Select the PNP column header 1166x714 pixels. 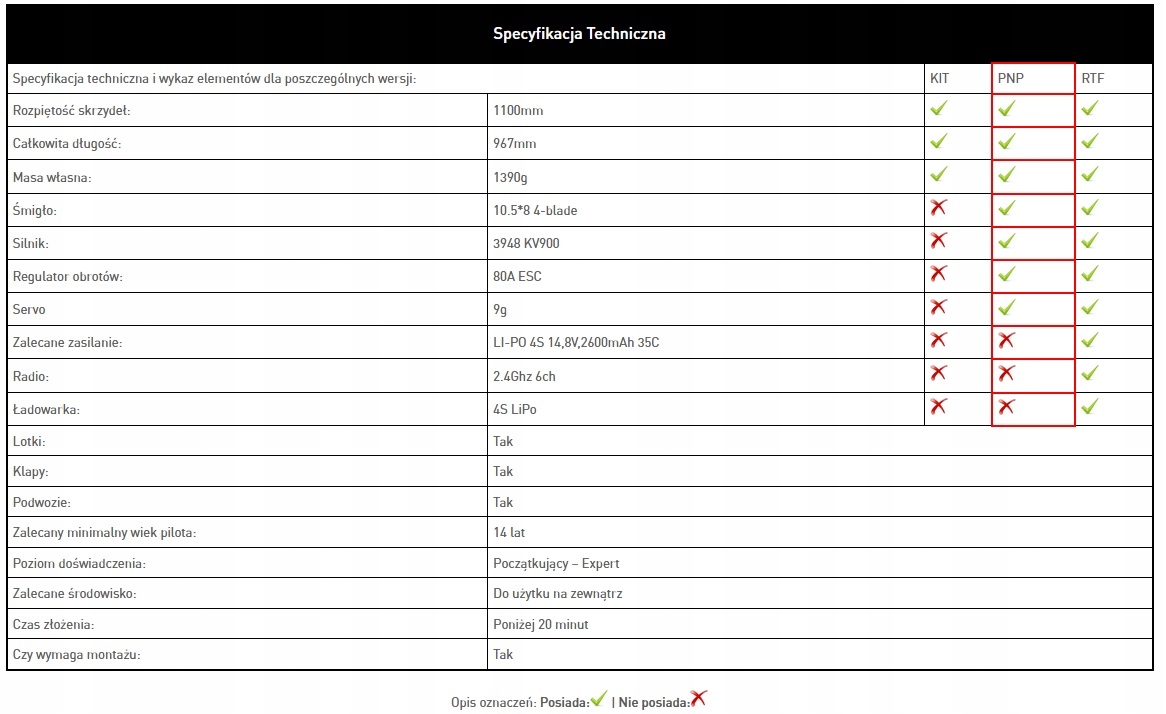1011,79
